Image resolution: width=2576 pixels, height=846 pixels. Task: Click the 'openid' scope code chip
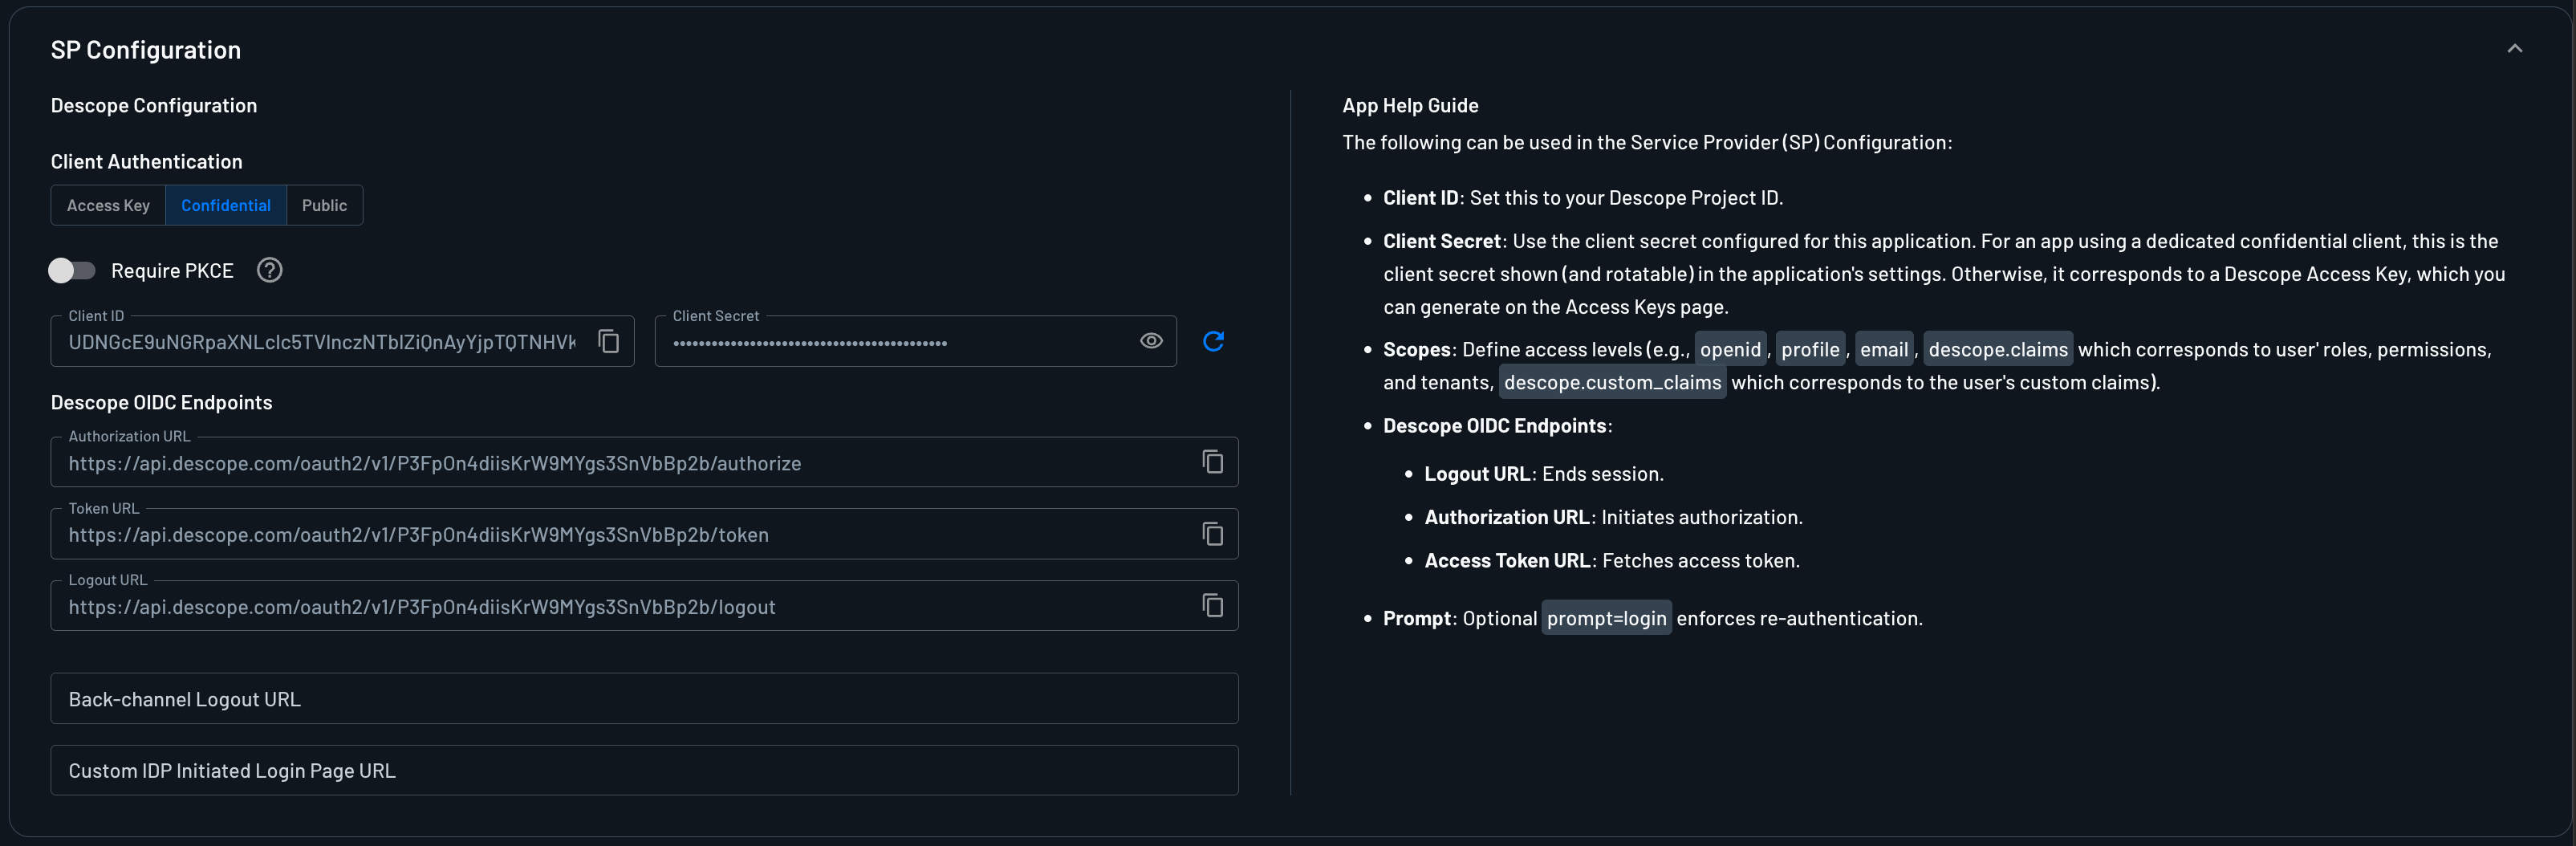coord(1730,349)
